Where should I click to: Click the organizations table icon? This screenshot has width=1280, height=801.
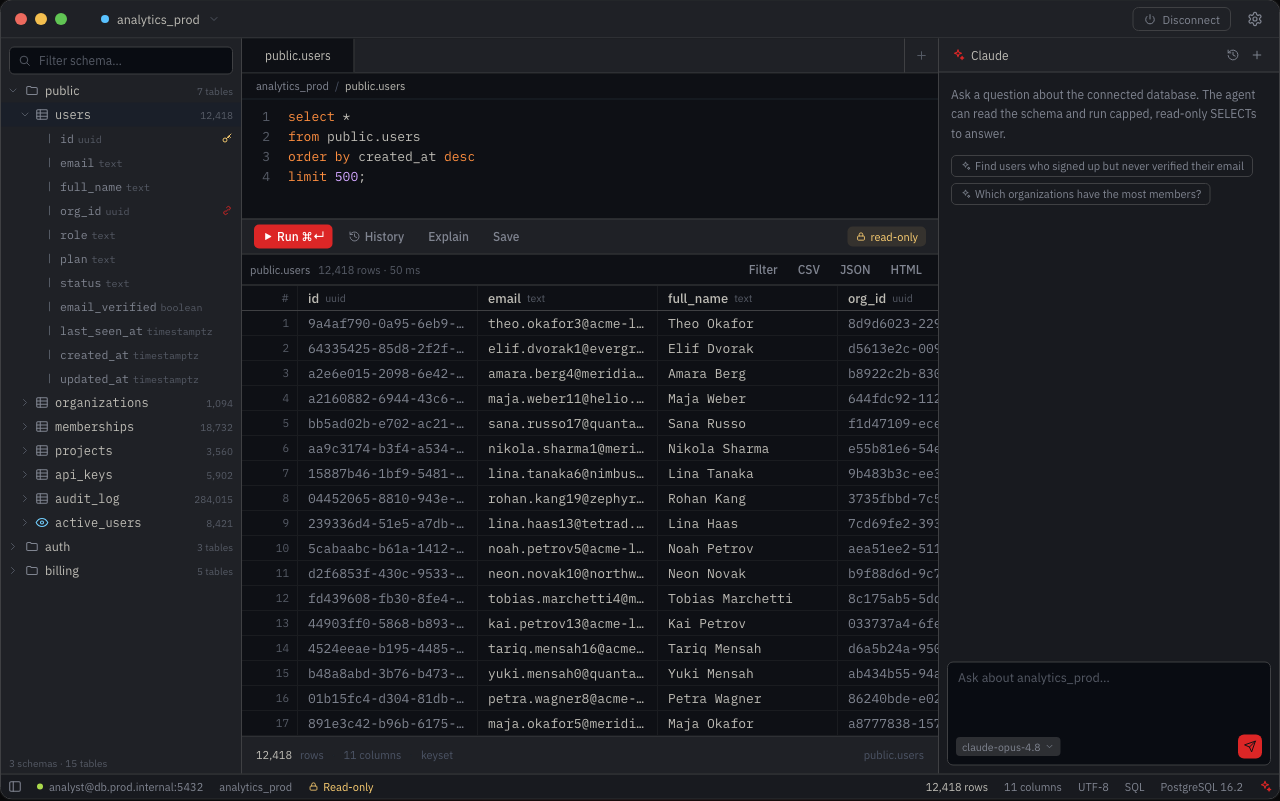42,403
